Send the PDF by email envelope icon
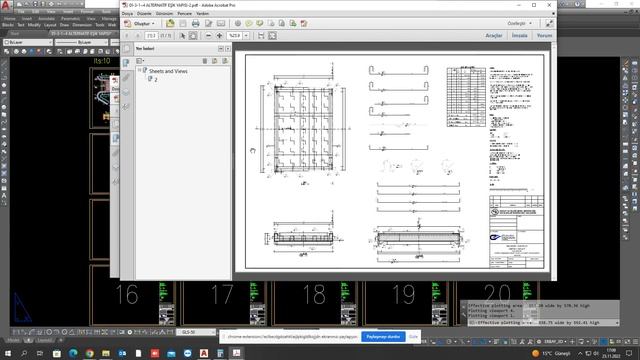This screenshot has height=360, width=640. tap(221, 24)
